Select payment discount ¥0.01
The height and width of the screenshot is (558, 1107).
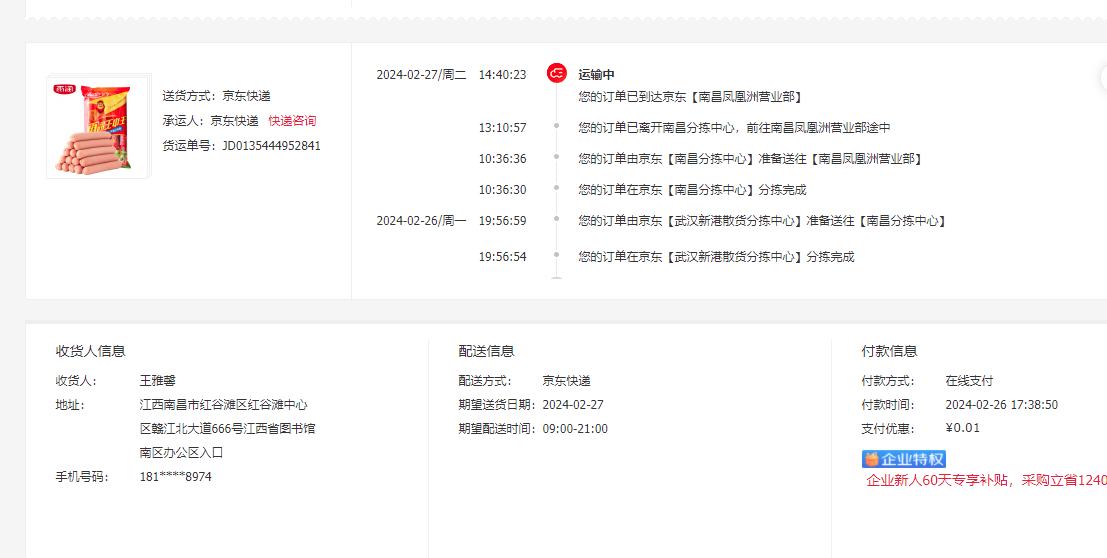963,428
